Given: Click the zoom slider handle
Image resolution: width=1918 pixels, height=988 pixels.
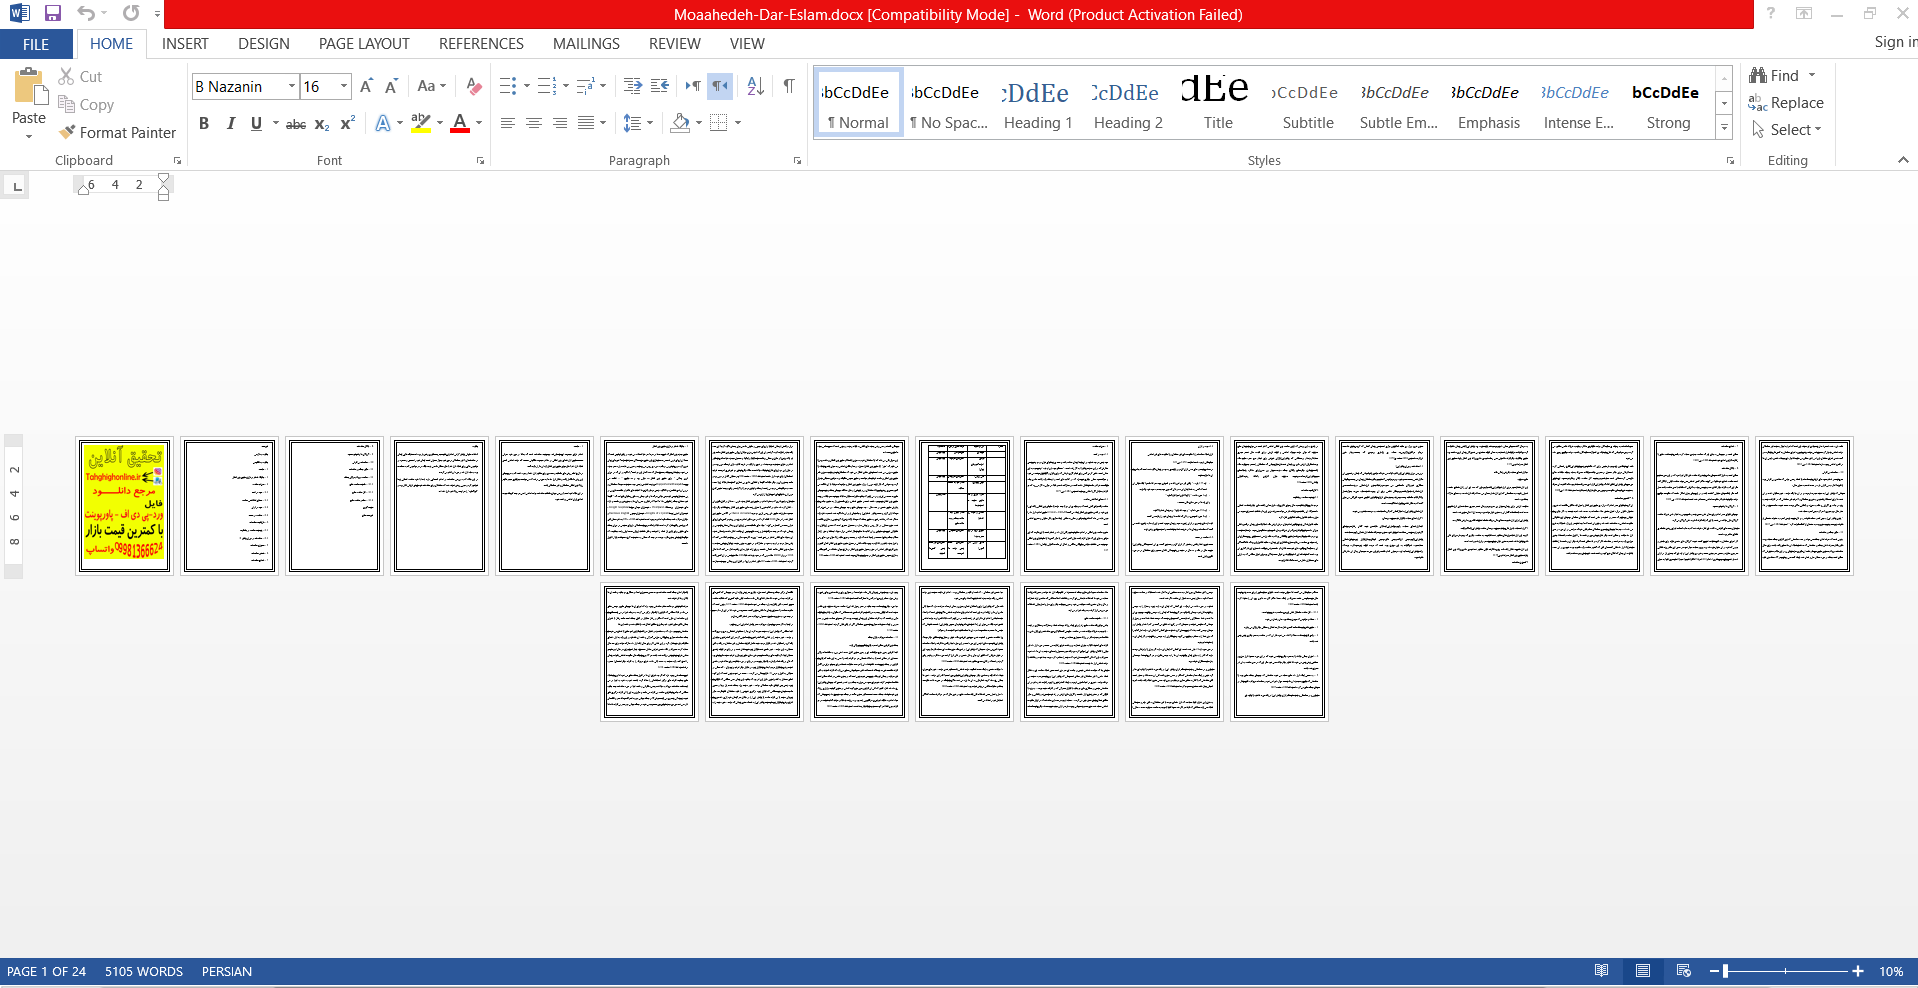Looking at the screenshot, I should [1725, 971].
